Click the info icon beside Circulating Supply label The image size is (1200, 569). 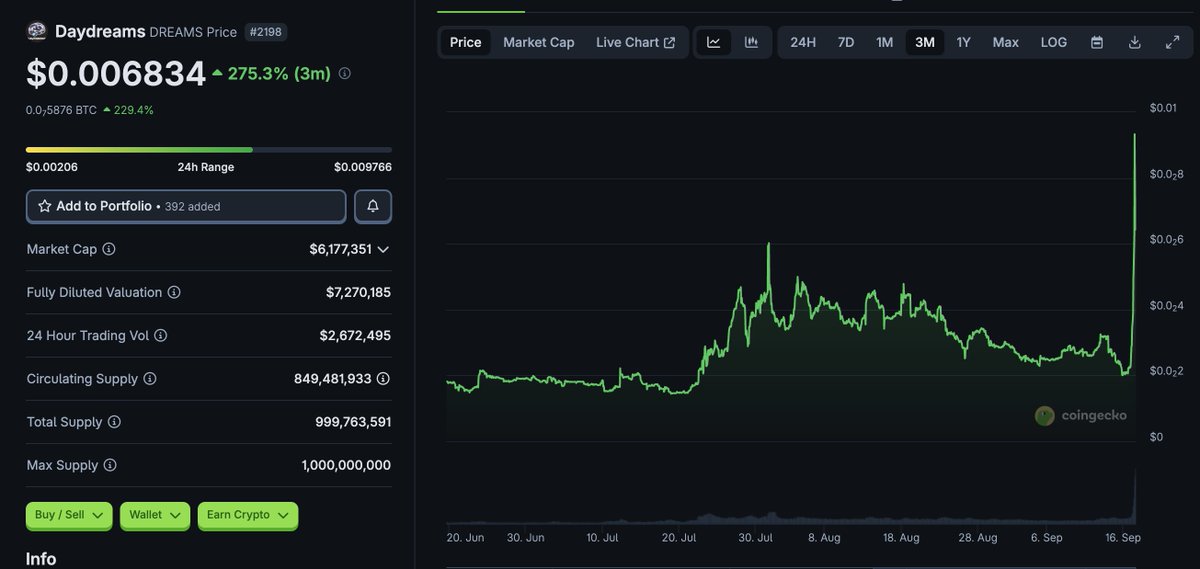coord(150,379)
